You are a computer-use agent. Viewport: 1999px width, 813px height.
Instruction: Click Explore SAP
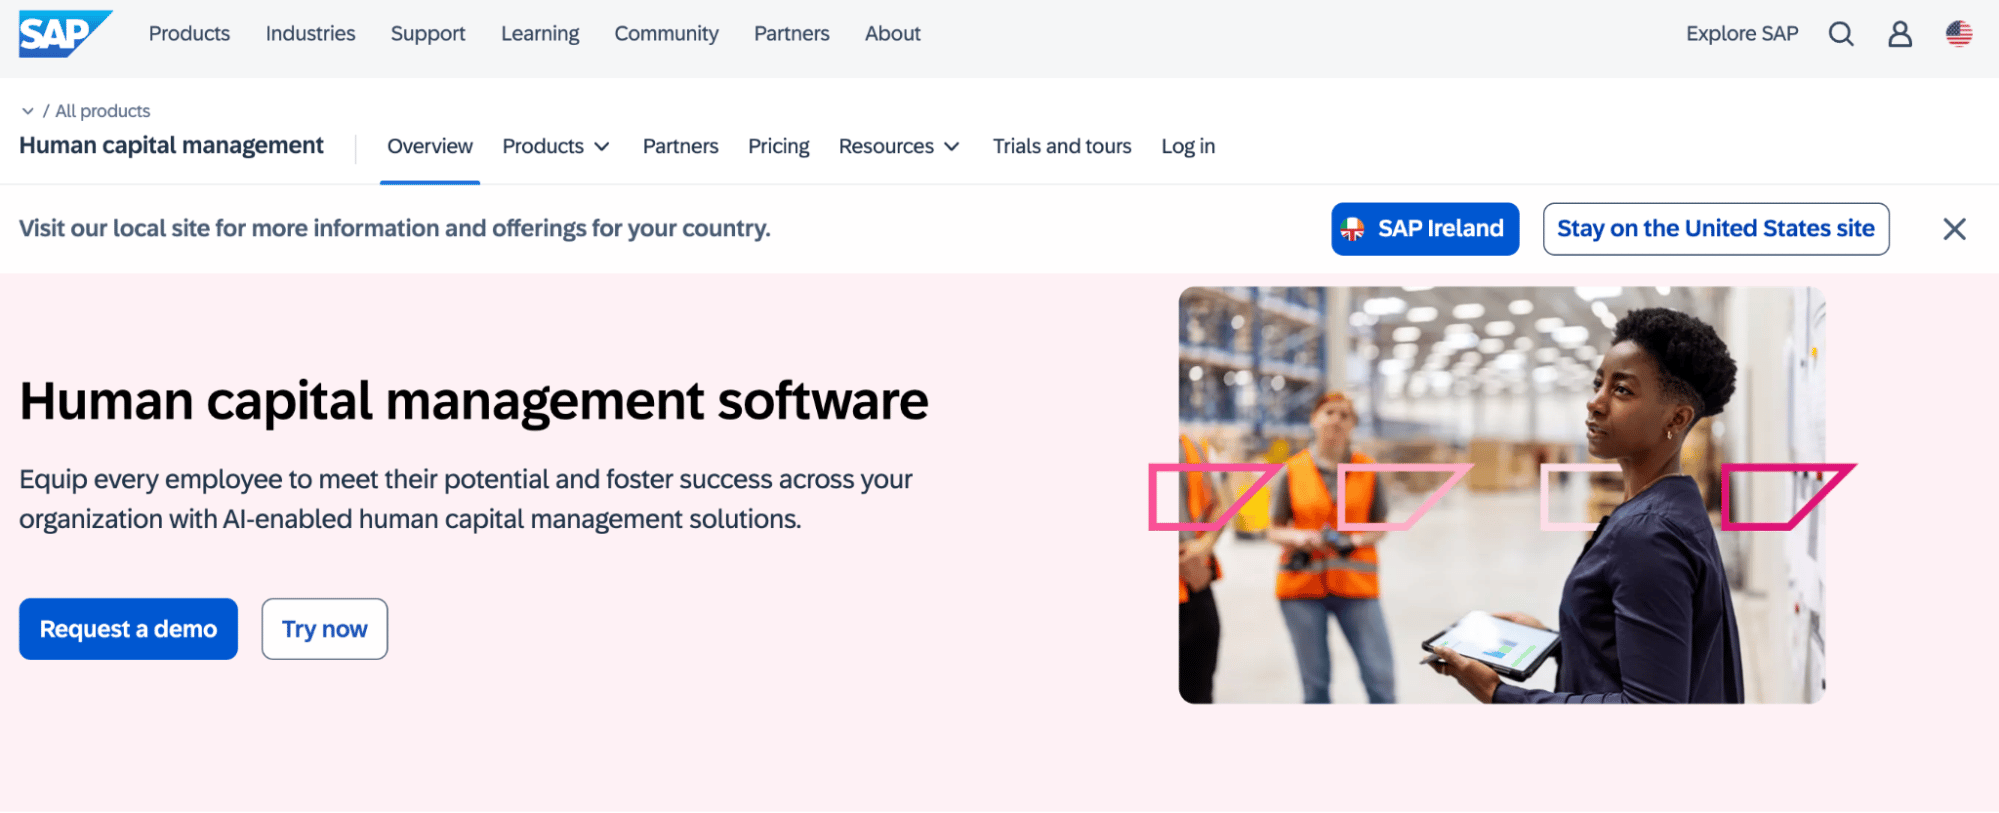(x=1742, y=33)
